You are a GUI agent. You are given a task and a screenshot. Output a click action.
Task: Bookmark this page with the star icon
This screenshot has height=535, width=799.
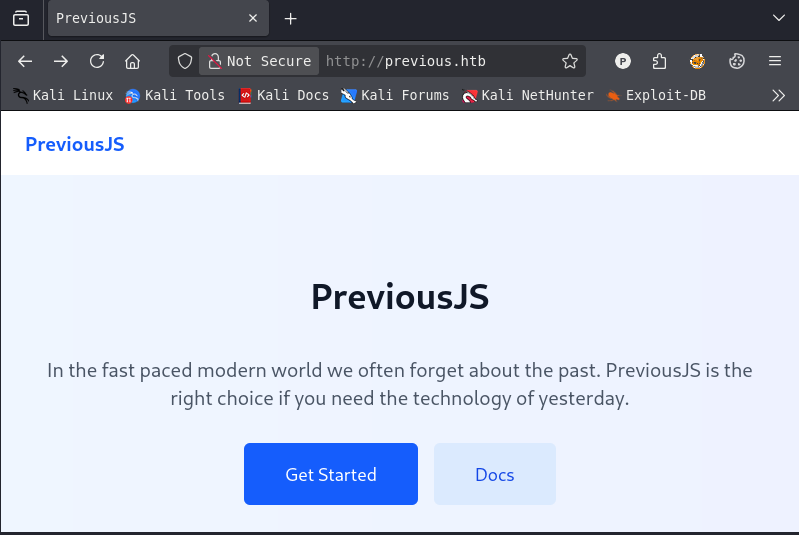[570, 62]
